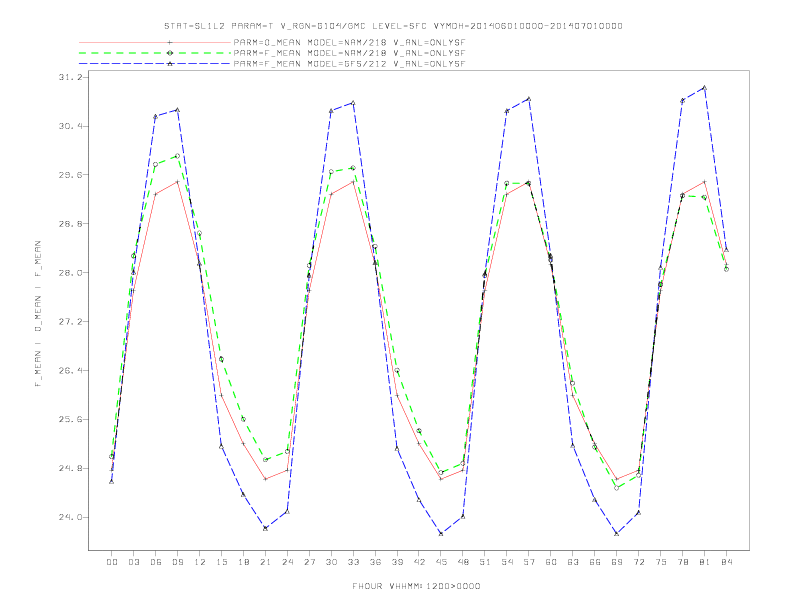
Task: Select legend entry PARM=O_MEAN MODEL=NAM/218
Action: (x=349, y=42)
